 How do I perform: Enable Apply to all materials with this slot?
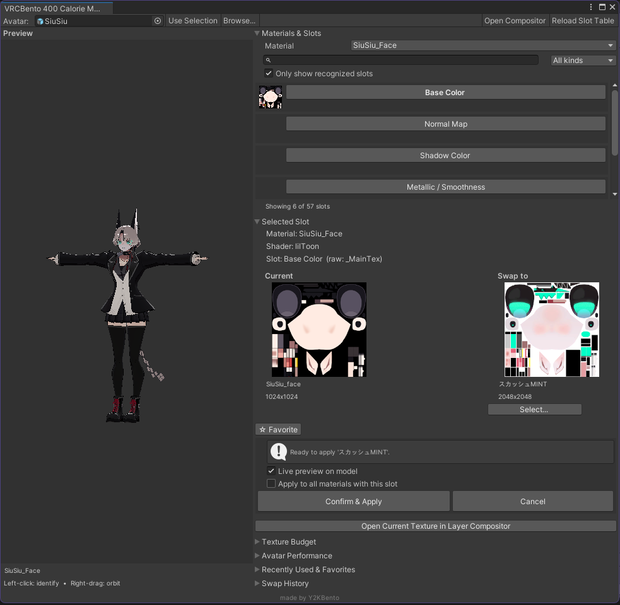[x=271, y=484]
